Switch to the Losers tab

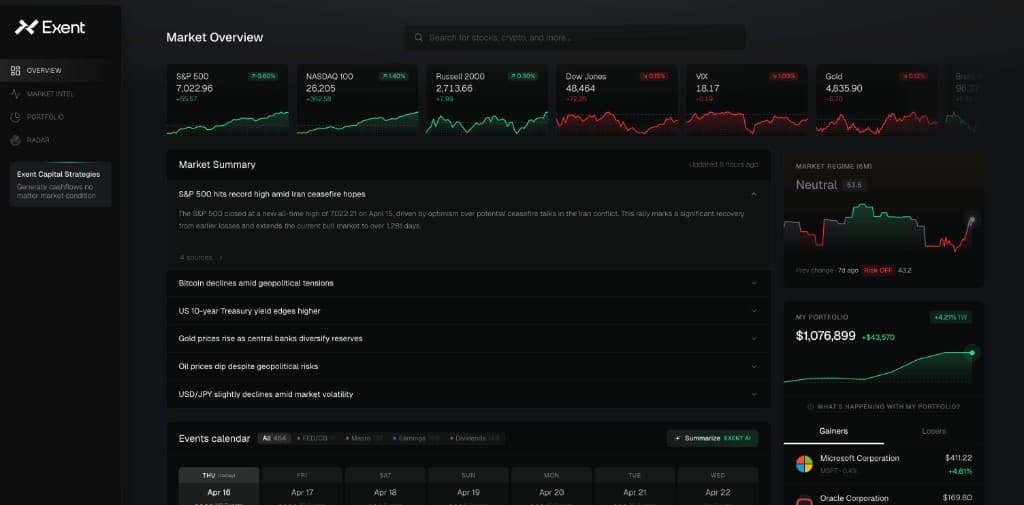pos(933,431)
